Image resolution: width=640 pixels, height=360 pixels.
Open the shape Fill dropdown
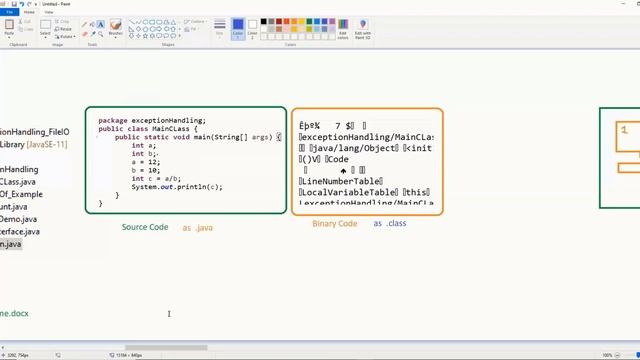pyautogui.click(x=192, y=29)
